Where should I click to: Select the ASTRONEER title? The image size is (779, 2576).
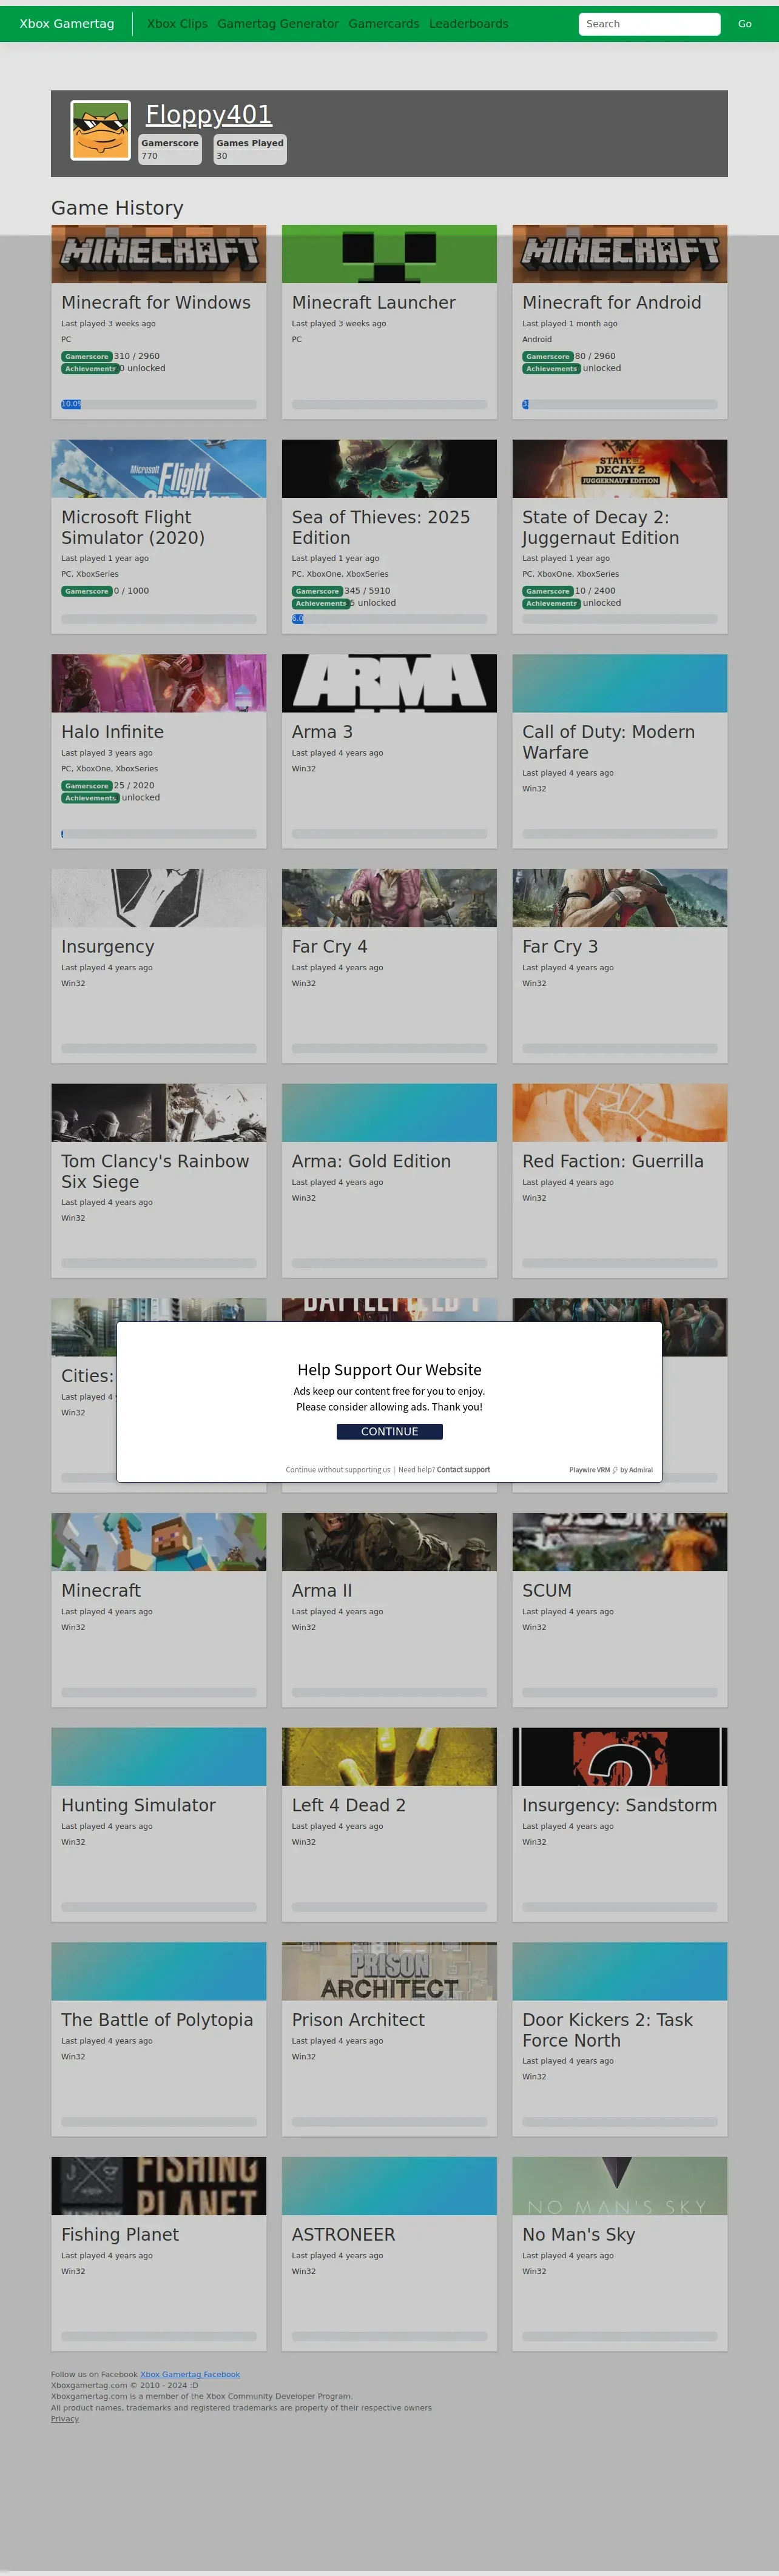click(x=343, y=2234)
